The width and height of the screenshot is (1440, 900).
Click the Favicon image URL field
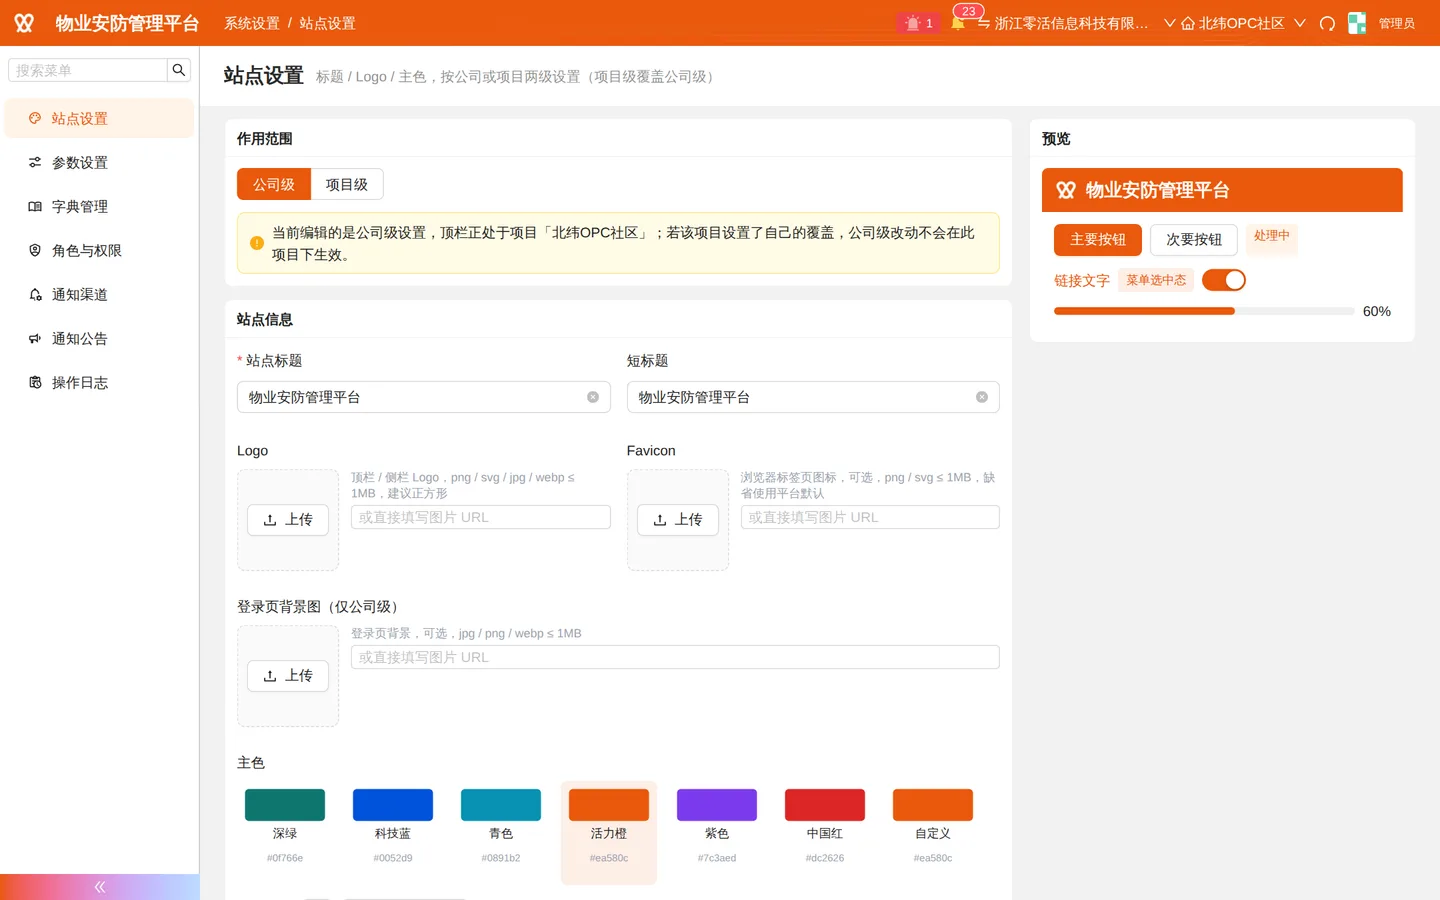870,517
